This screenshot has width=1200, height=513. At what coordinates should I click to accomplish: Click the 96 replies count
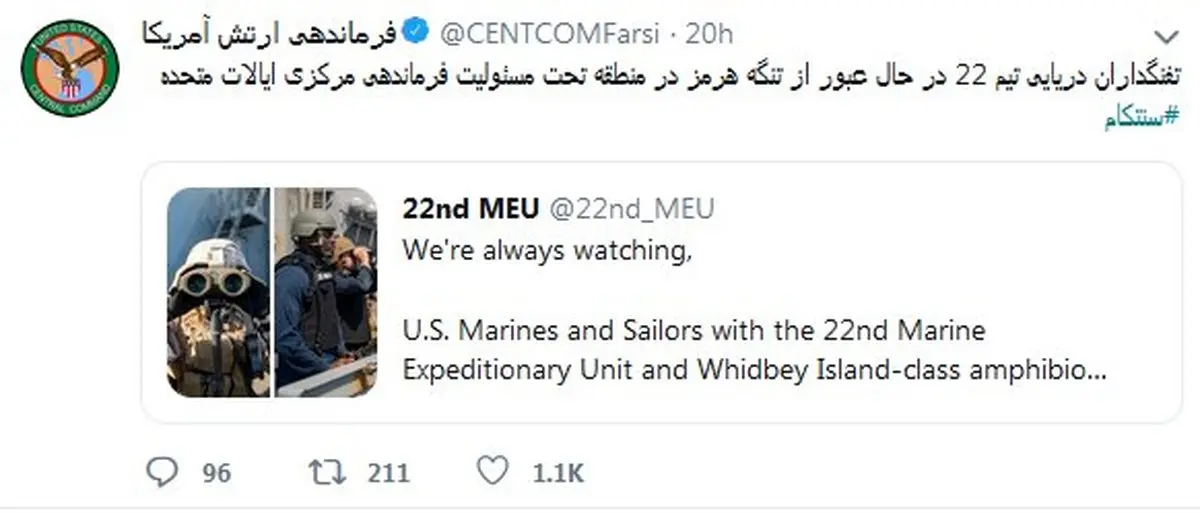click(x=216, y=473)
